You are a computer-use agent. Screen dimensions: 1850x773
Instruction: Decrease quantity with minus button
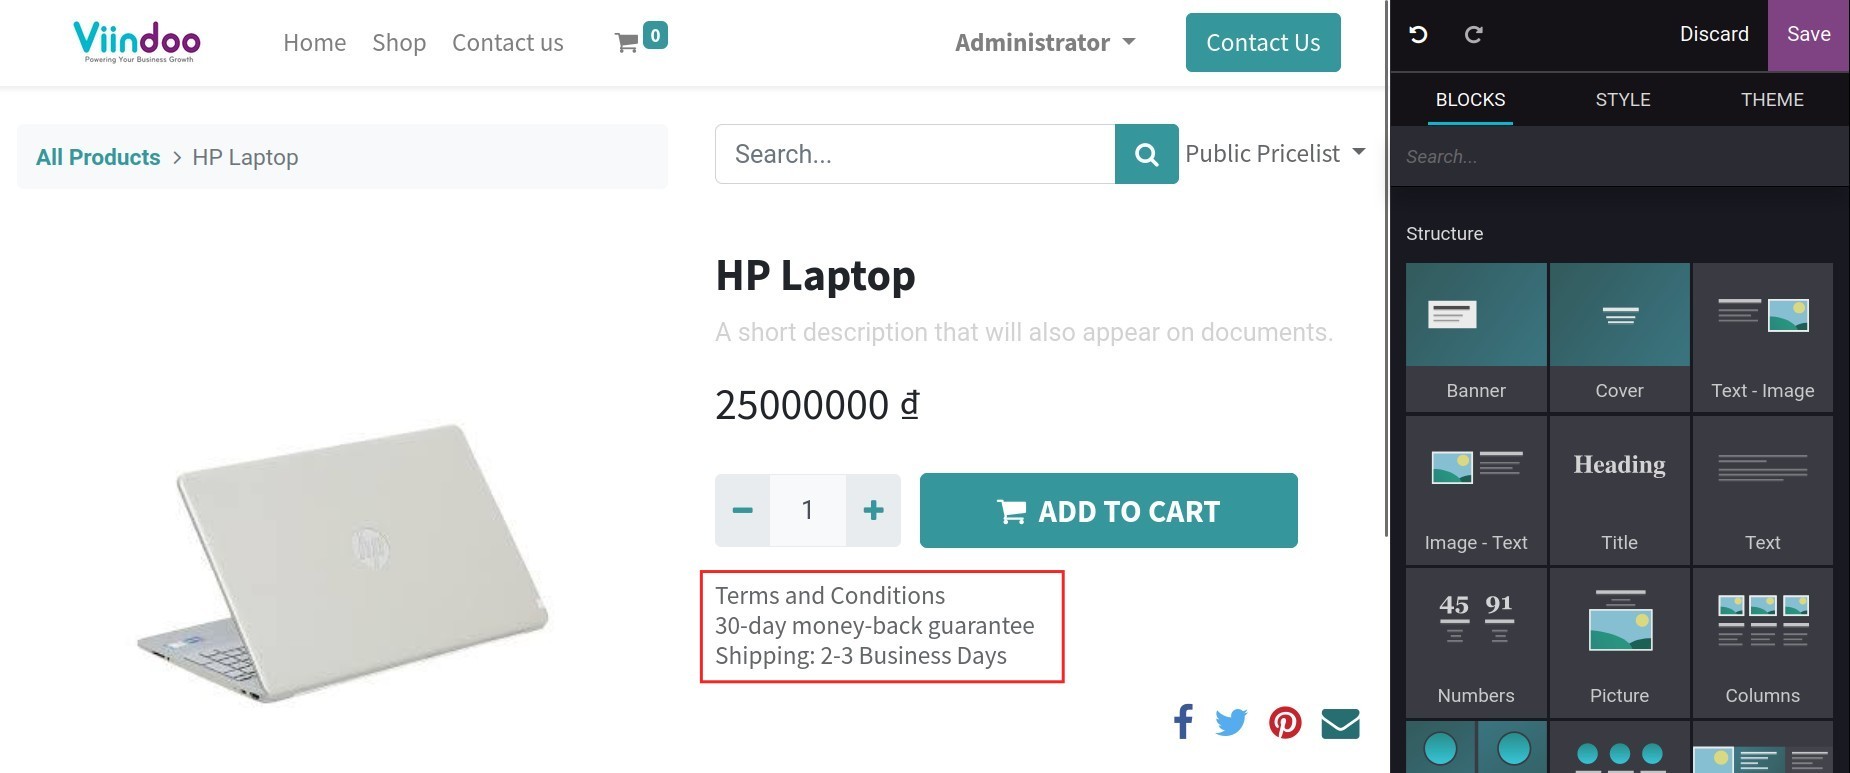(x=742, y=511)
